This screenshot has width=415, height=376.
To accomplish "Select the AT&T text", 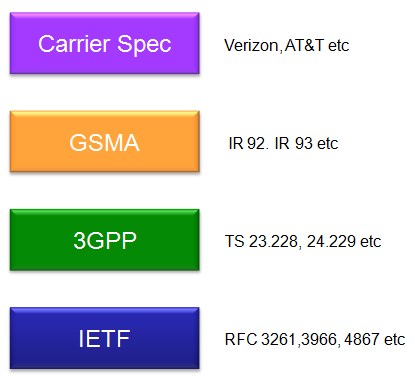I will [304, 45].
